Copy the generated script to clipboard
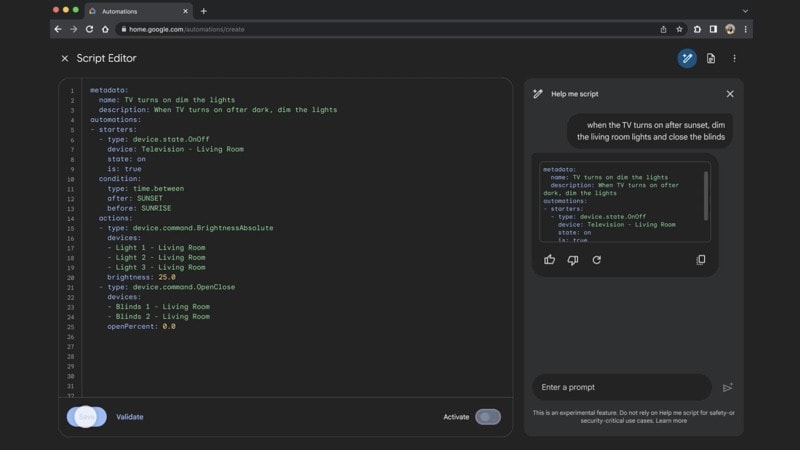Screen dimensions: 800x450 (x=701, y=260)
